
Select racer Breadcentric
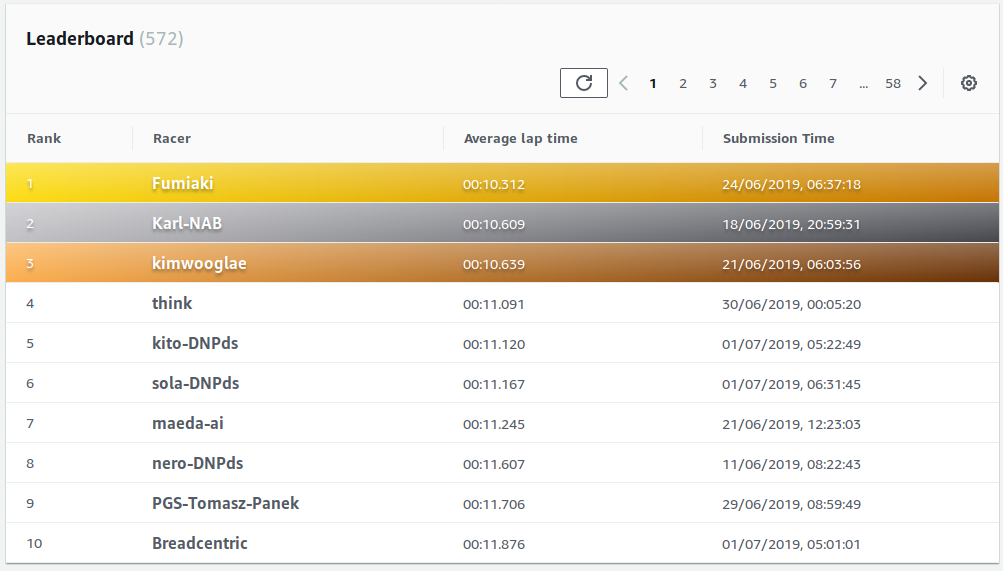click(200, 543)
